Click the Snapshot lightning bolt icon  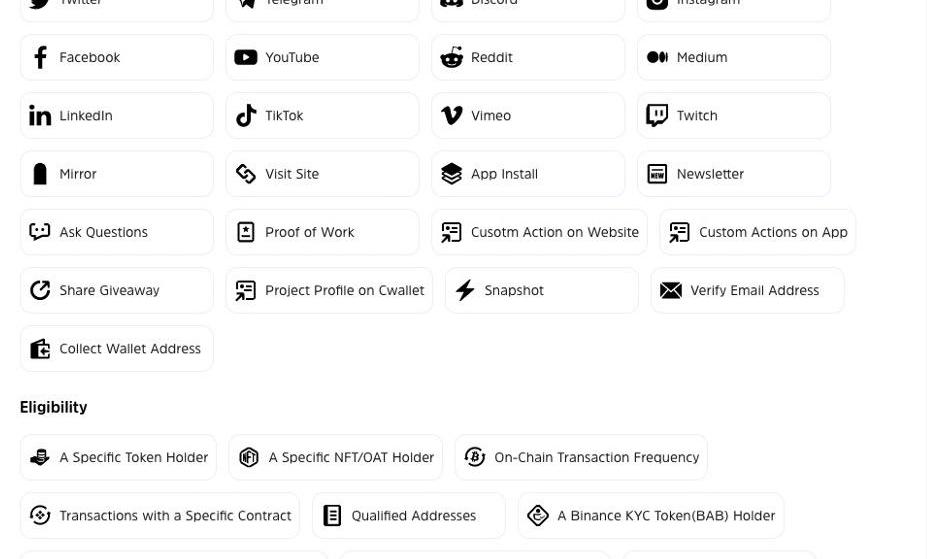click(465, 290)
